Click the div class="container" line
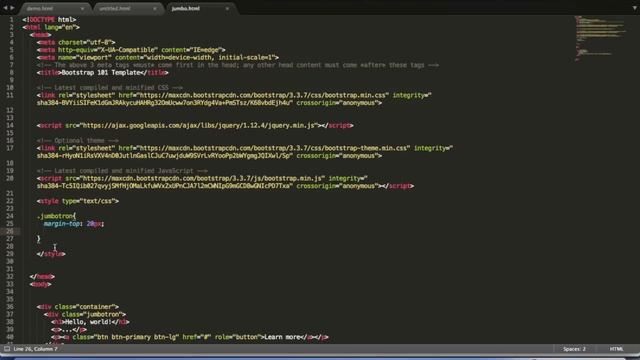Viewport: 640px width, 360px height. [x=78, y=307]
